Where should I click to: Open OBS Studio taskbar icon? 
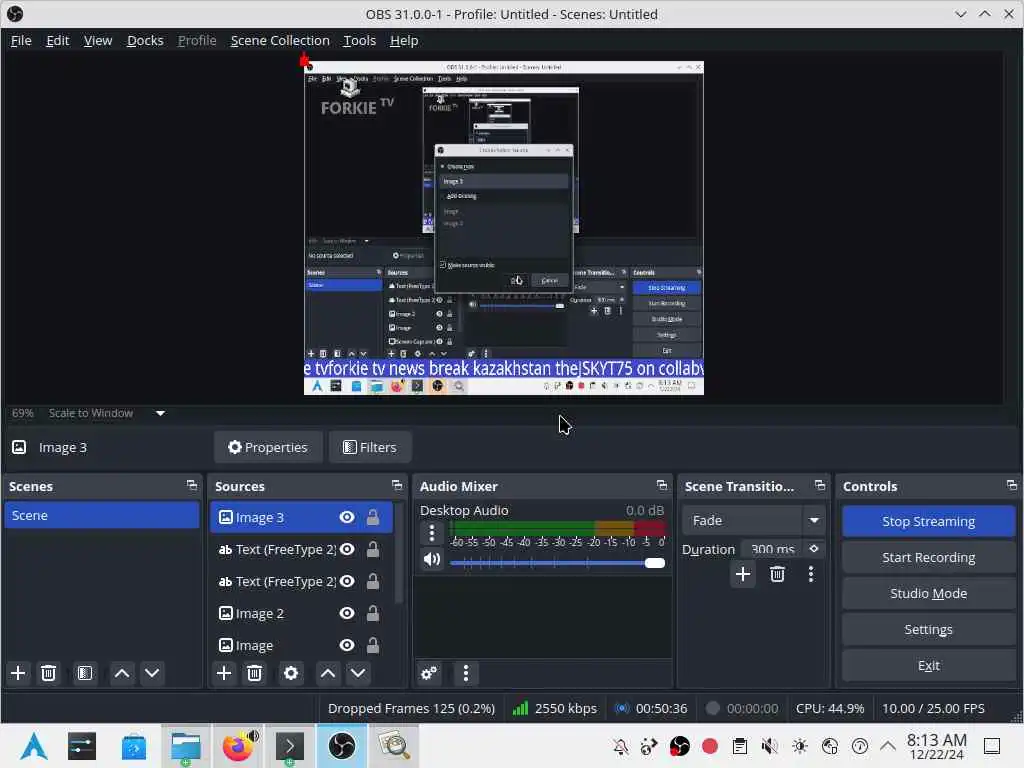pyautogui.click(x=342, y=746)
